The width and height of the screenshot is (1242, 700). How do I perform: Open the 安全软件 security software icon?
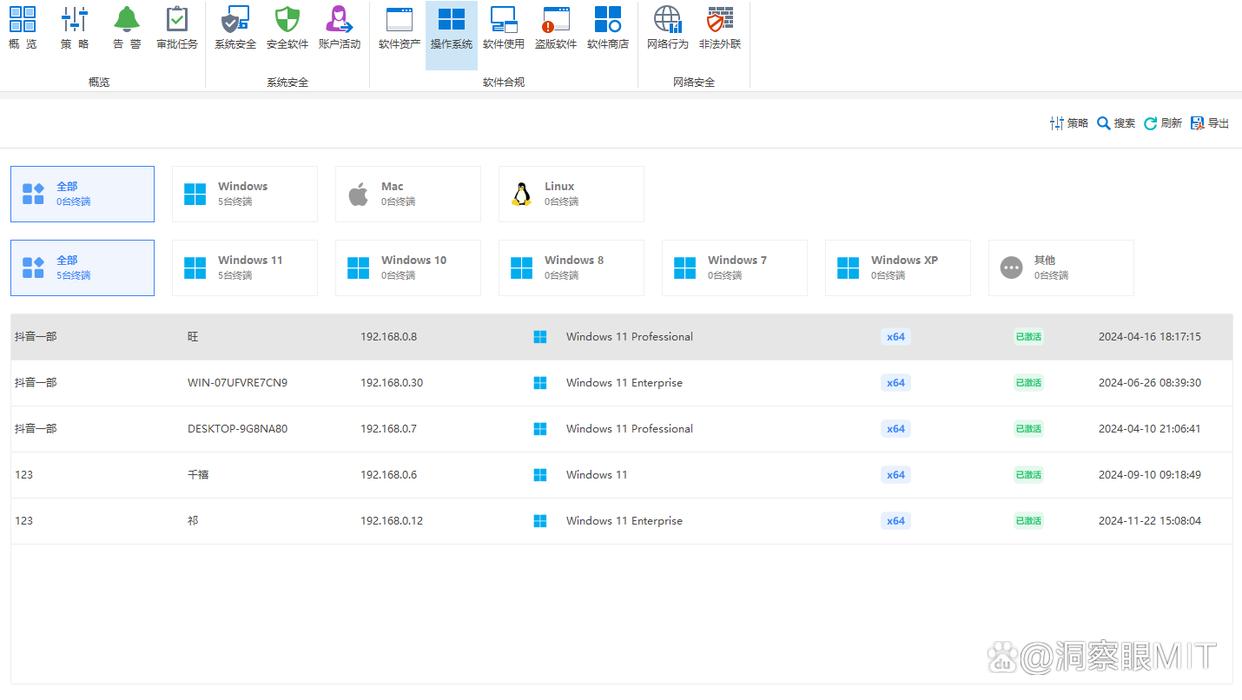pos(287,28)
